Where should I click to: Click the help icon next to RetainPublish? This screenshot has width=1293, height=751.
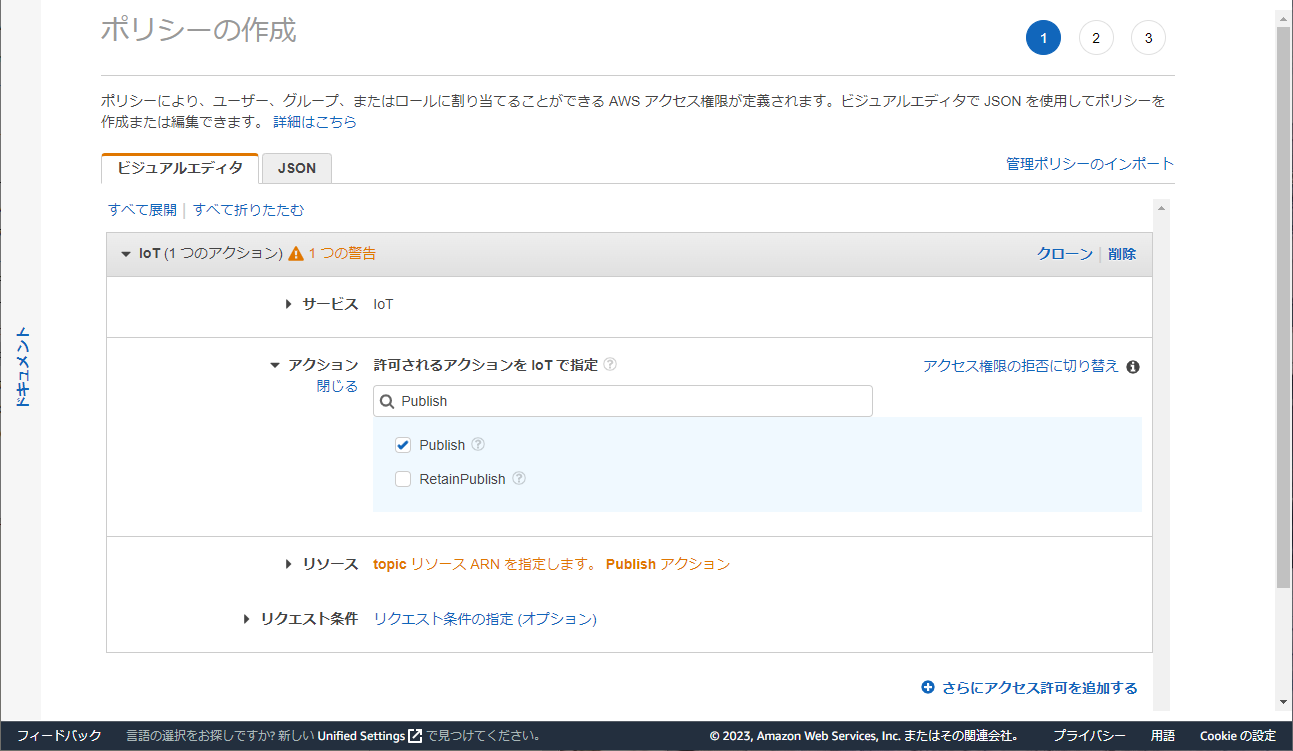point(519,478)
